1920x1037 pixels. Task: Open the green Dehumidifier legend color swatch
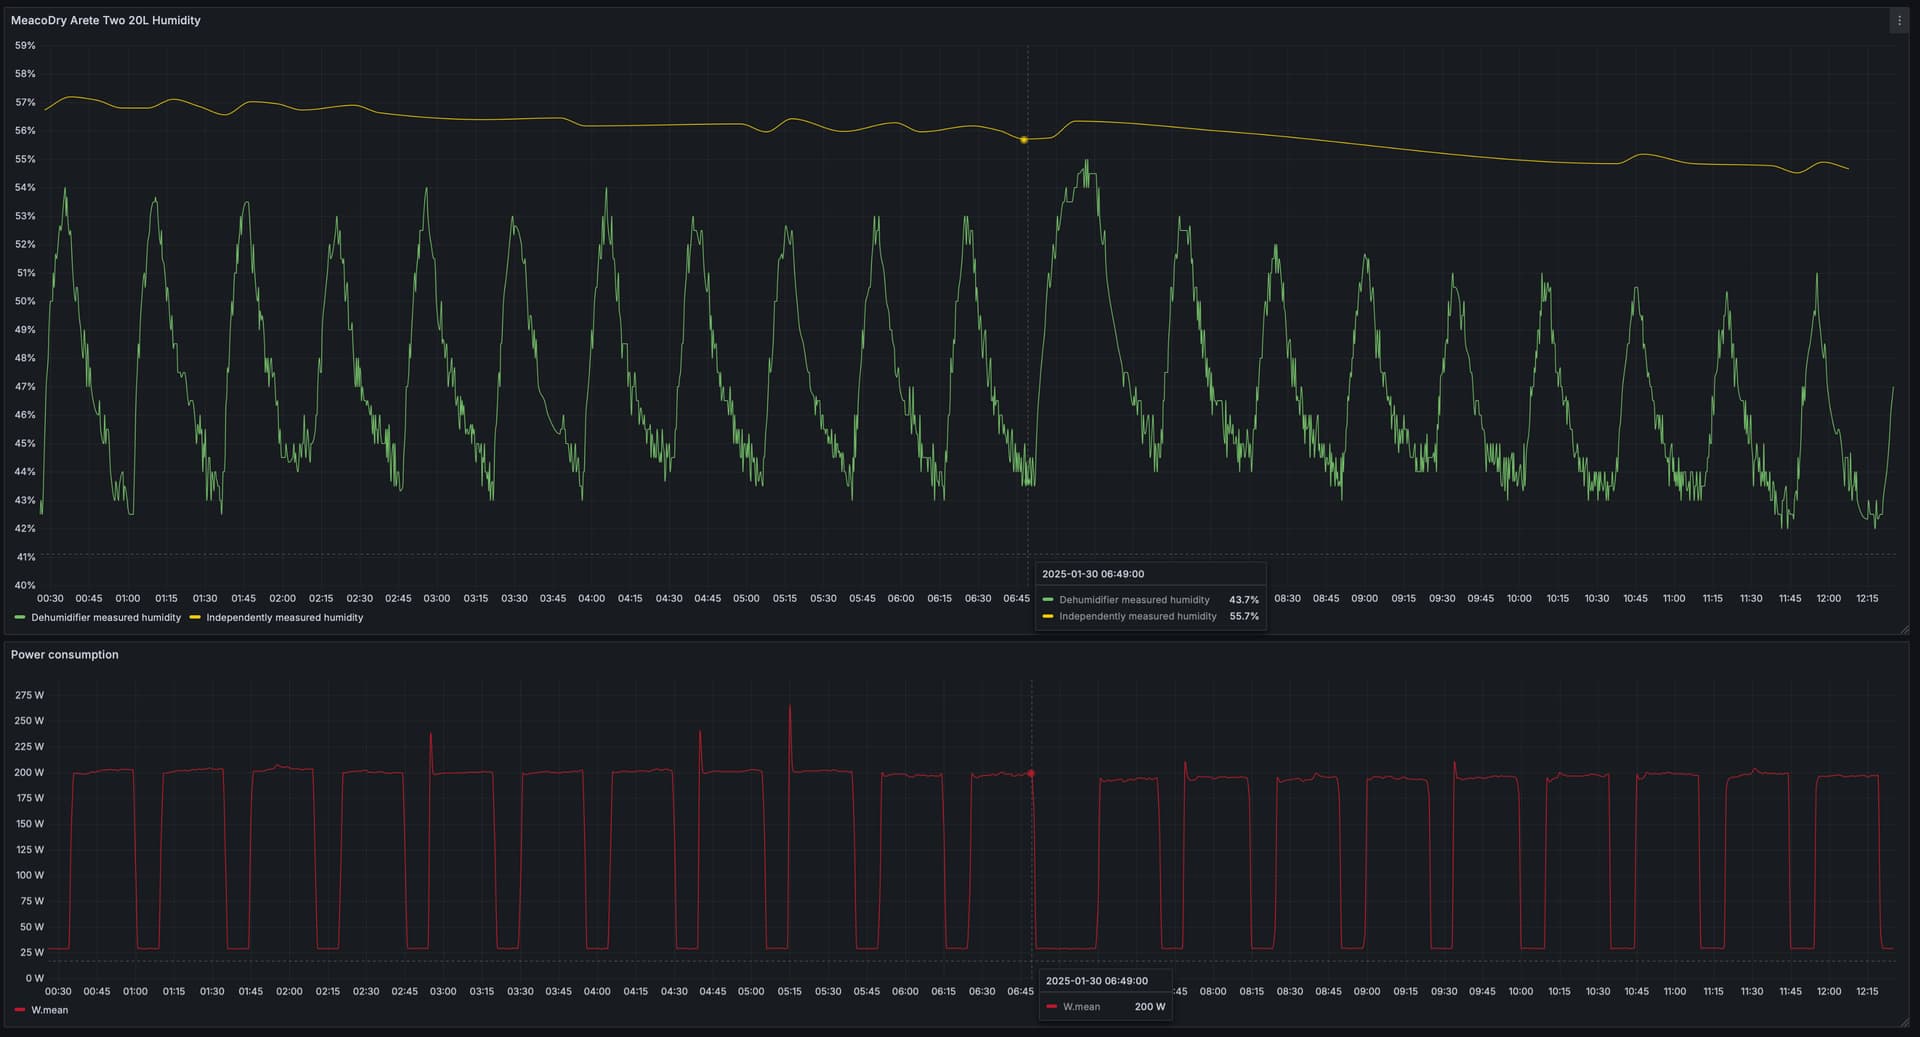[20, 618]
